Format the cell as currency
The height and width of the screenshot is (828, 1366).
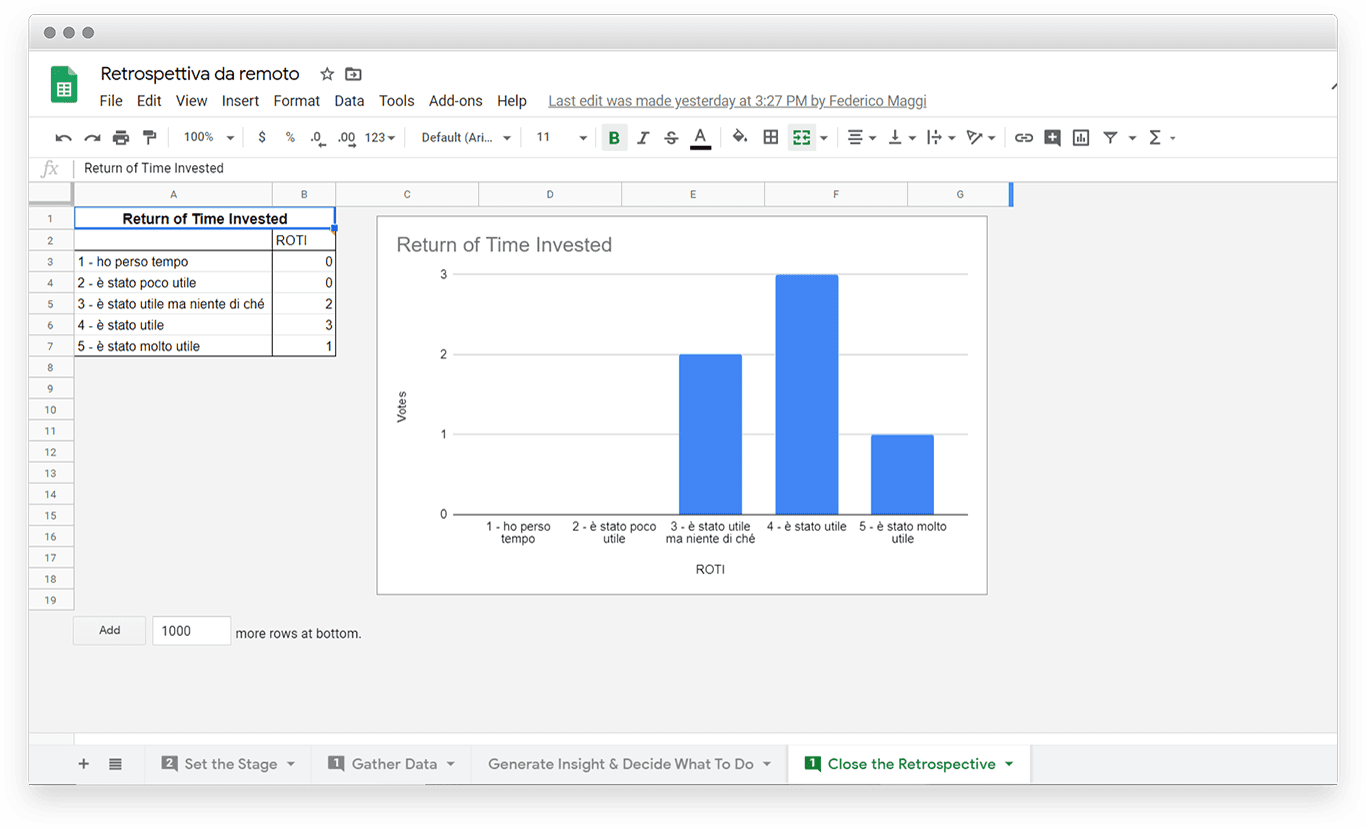[262, 138]
